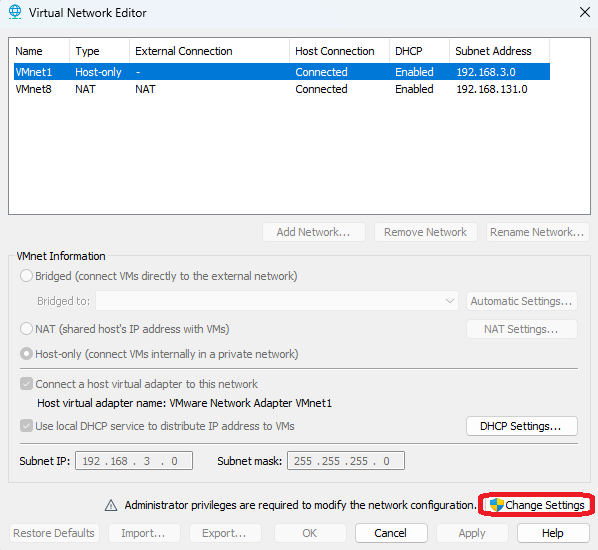Screen dimensions: 598x550
Task: Click Administrator privileges warning message
Action: [x=301, y=505]
